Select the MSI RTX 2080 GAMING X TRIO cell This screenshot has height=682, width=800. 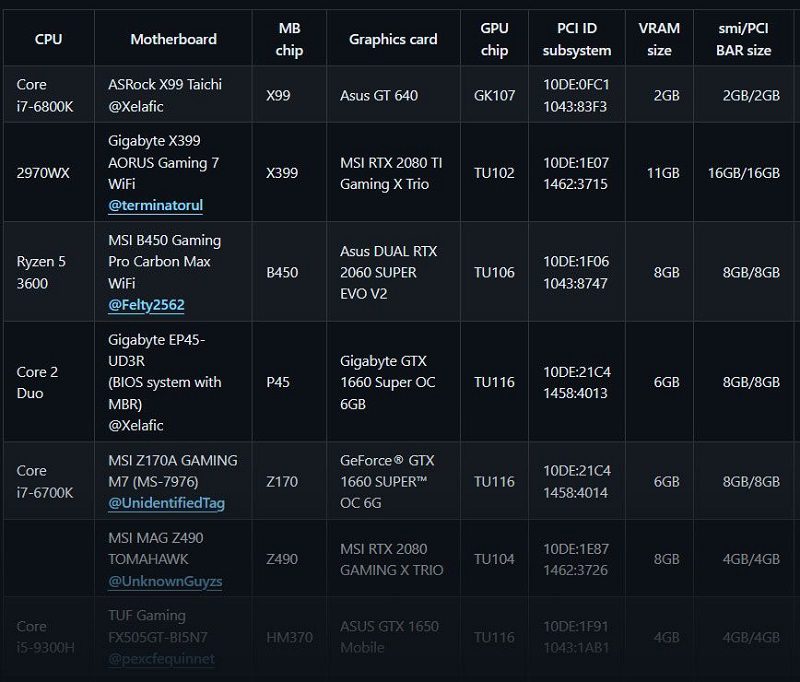tap(393, 559)
